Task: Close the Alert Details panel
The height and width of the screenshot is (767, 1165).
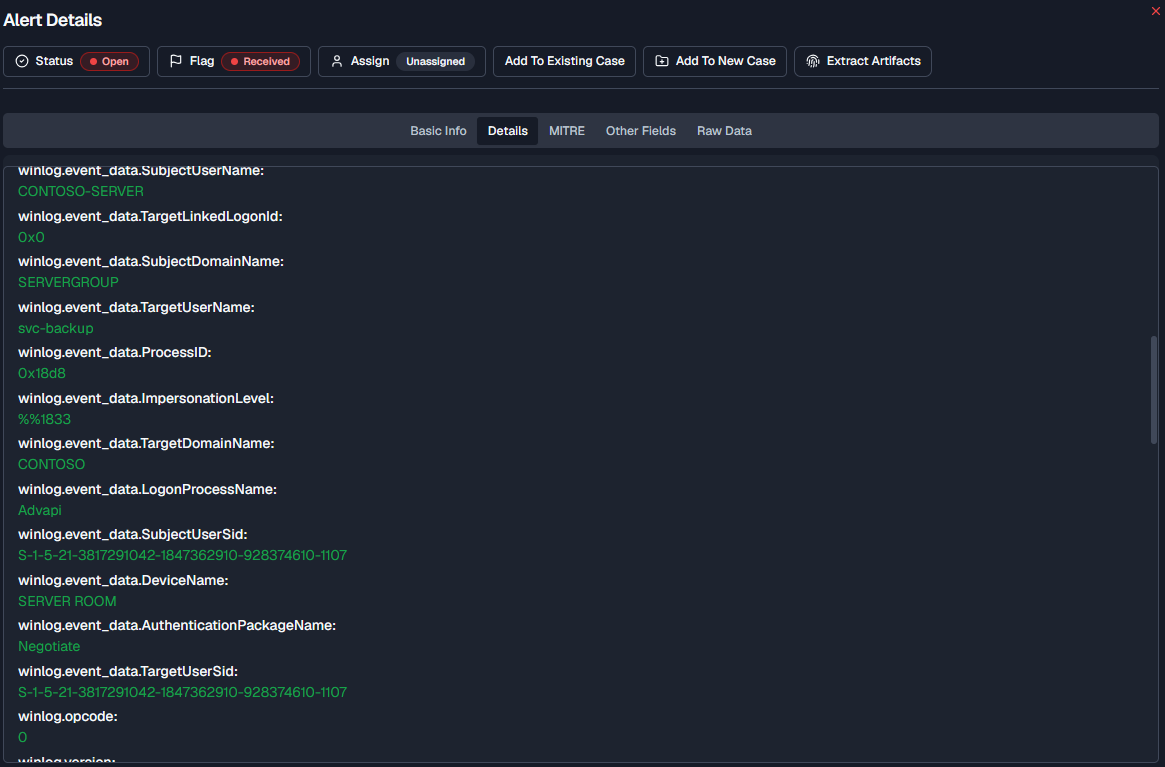Action: pyautogui.click(x=1156, y=10)
